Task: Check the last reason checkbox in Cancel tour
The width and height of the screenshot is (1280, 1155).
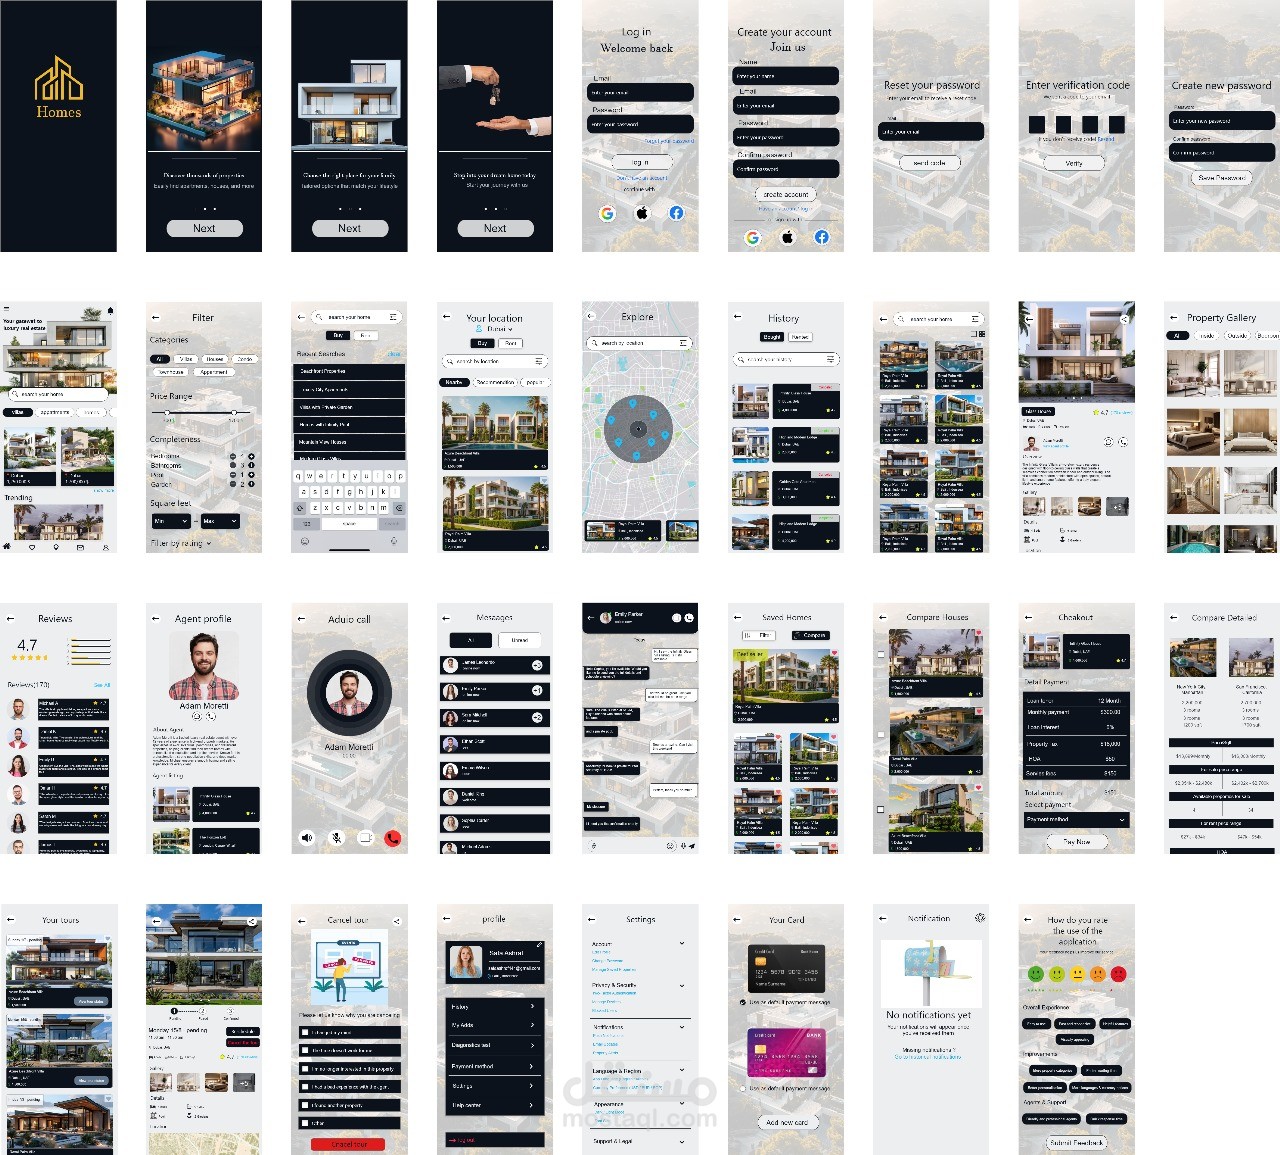Action: [305, 1123]
